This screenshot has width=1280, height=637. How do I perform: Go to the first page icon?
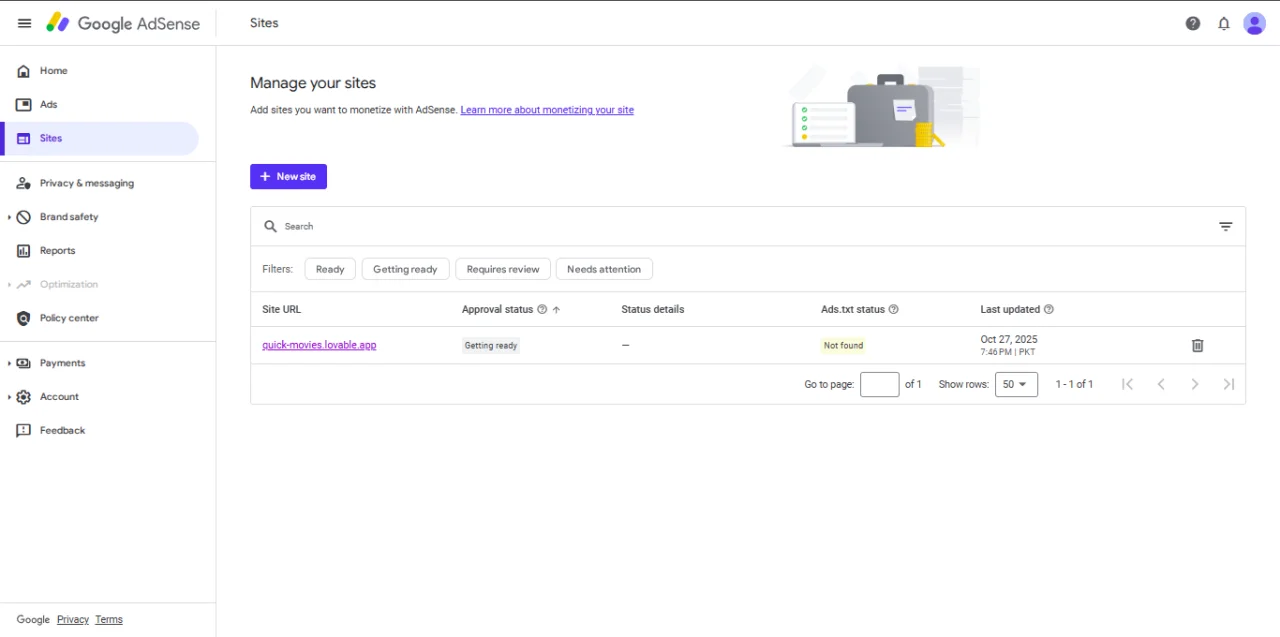(x=1127, y=384)
